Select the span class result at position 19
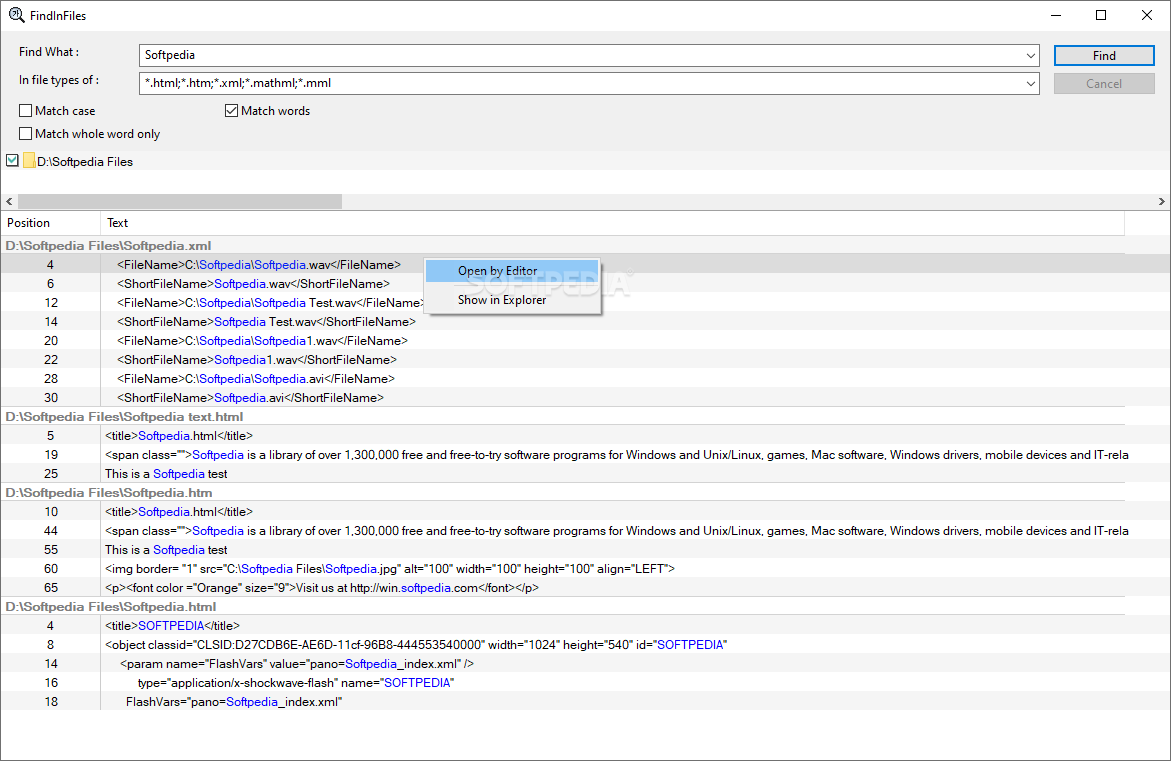The height and width of the screenshot is (761, 1171). coord(586,455)
